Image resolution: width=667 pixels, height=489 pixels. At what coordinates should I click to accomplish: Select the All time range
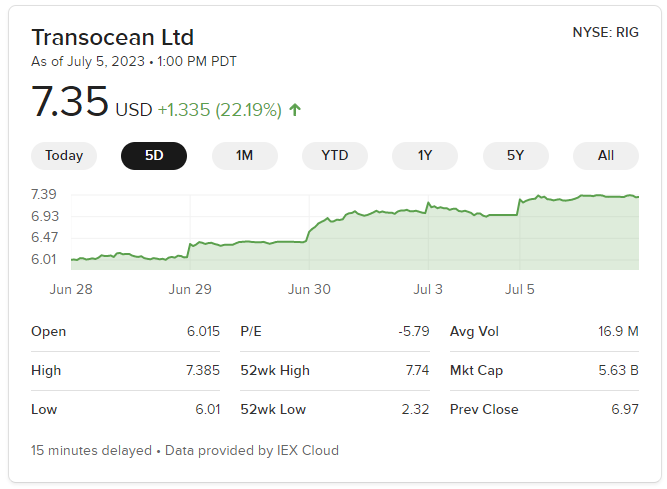click(x=606, y=156)
